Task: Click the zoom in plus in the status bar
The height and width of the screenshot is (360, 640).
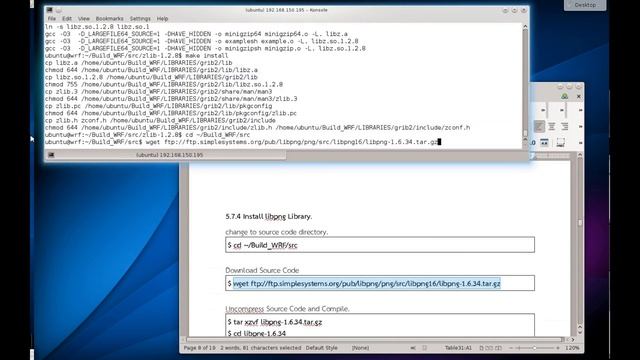Action: tap(558, 348)
